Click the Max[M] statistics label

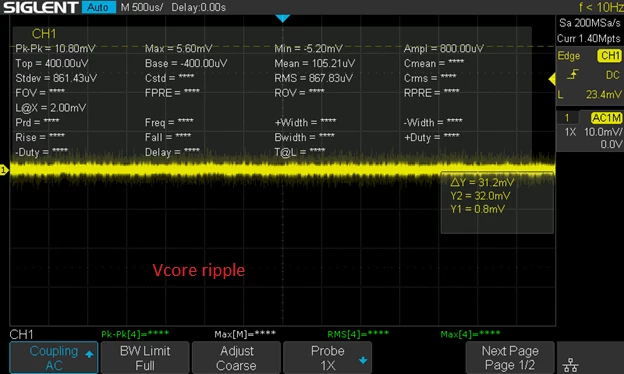pyautogui.click(x=245, y=334)
